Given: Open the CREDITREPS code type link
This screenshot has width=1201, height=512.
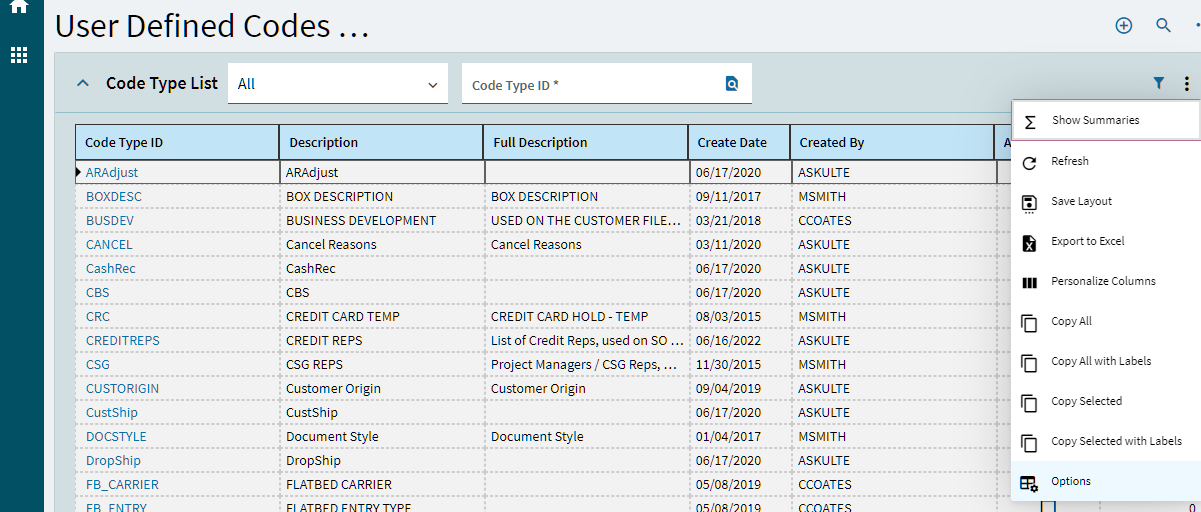Looking at the screenshot, I should point(122,341).
